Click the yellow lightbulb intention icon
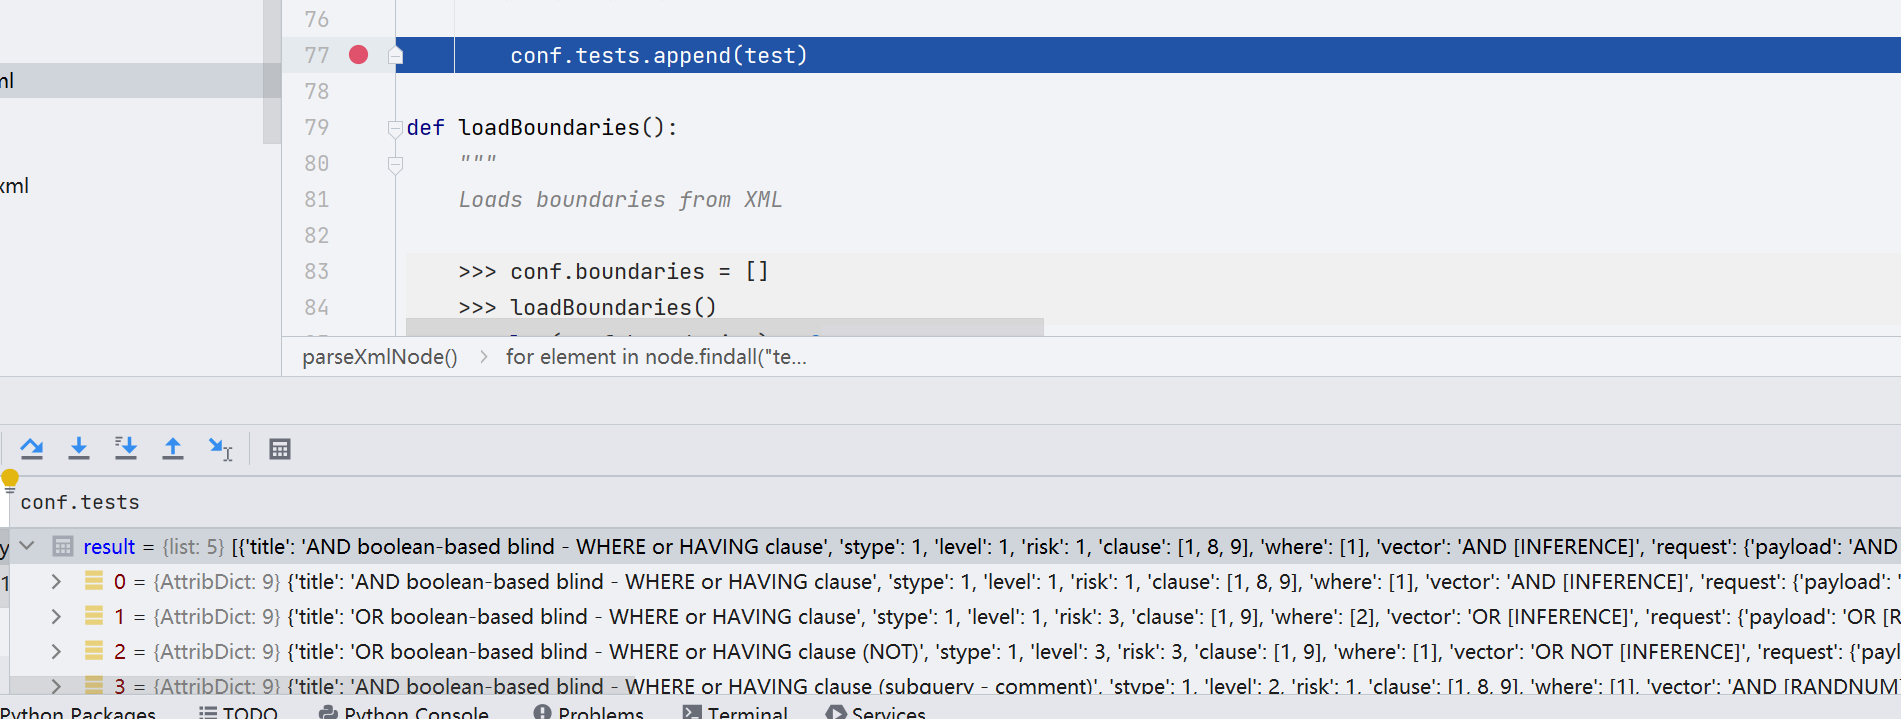The image size is (1901, 719). [x=10, y=481]
